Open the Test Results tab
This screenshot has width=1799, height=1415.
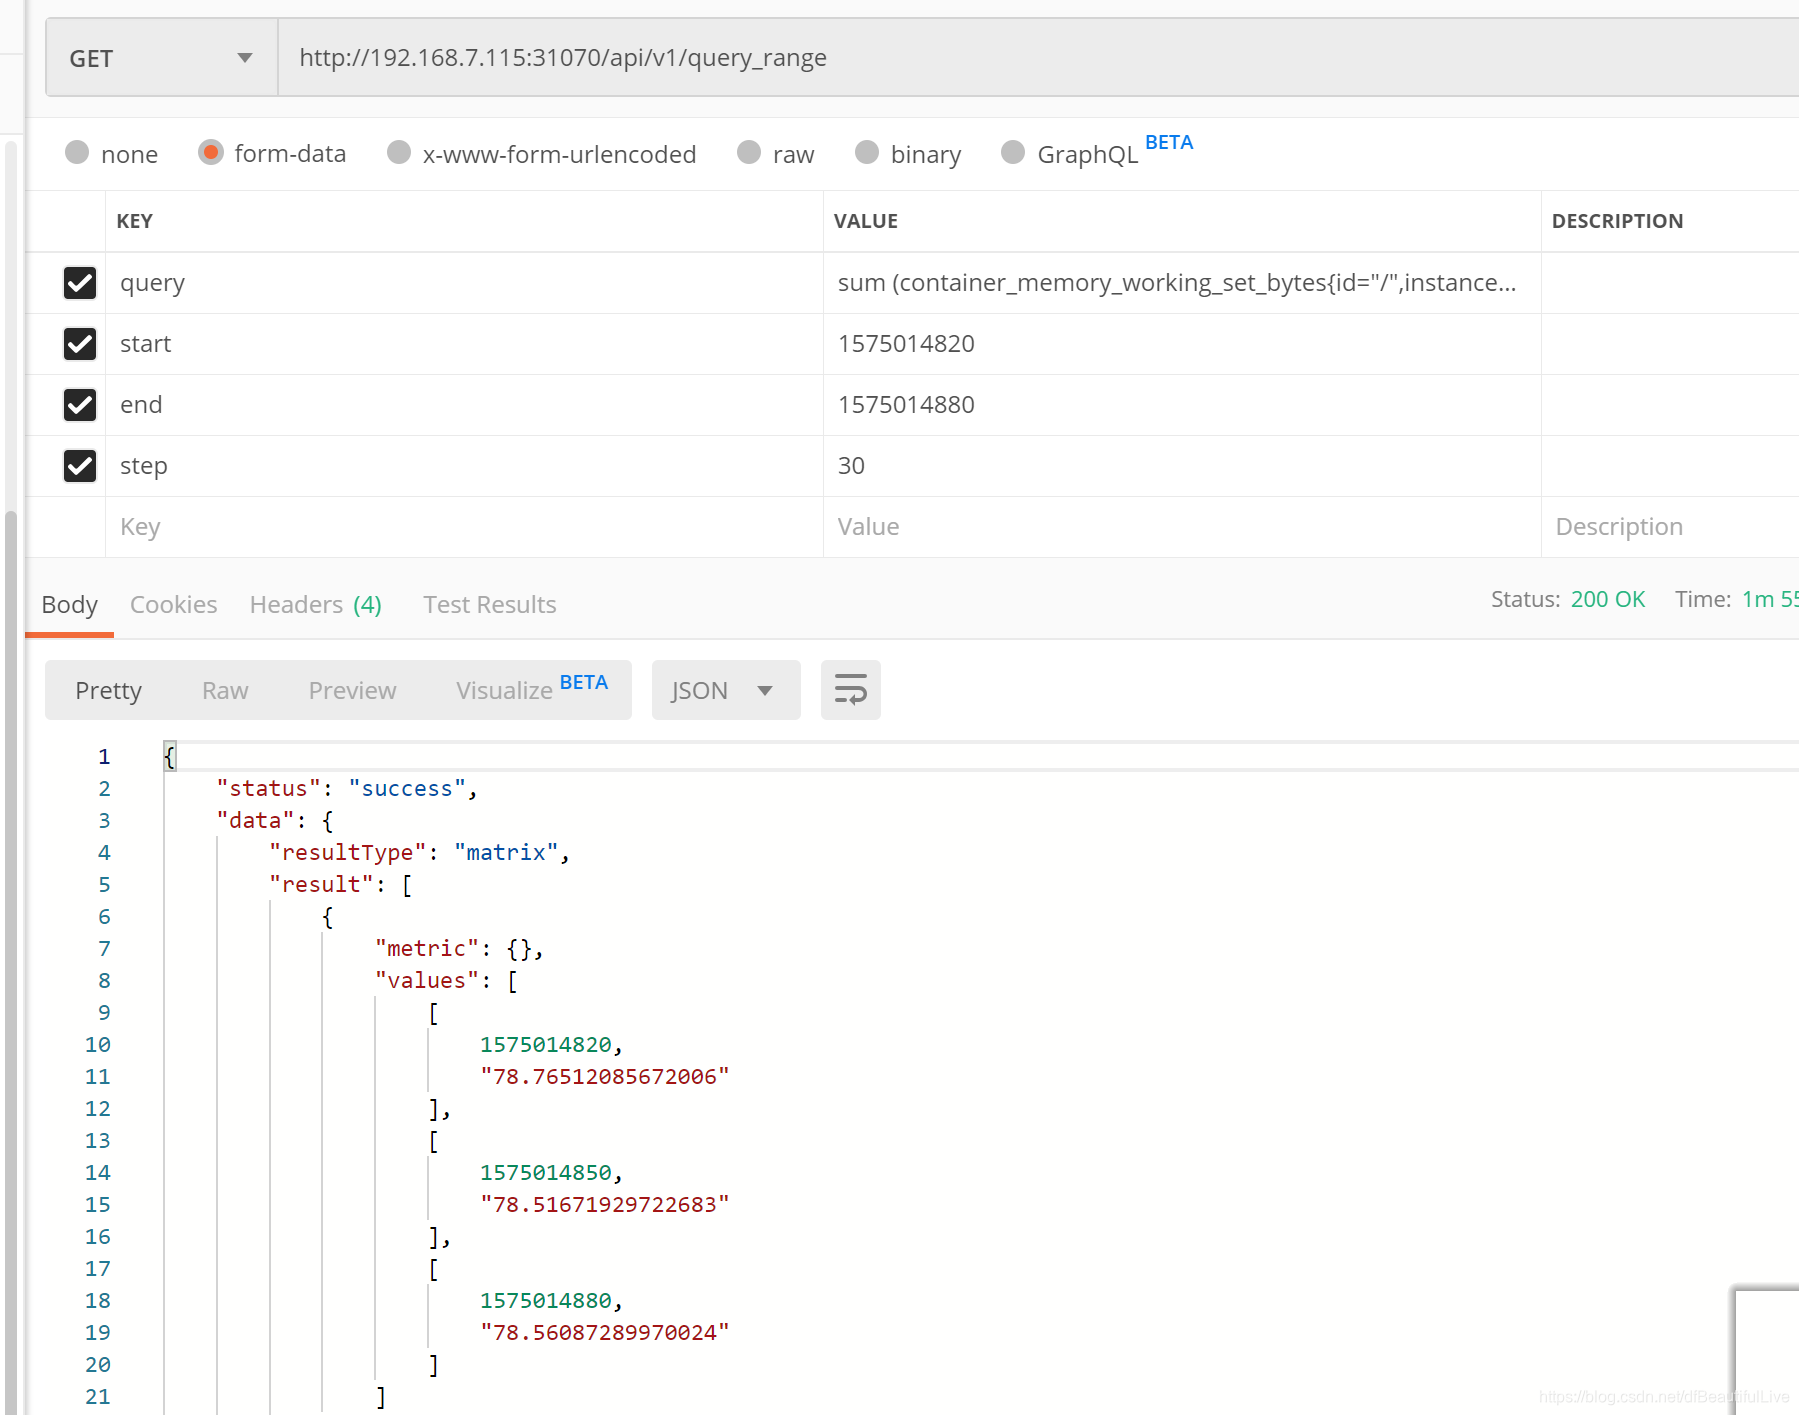(x=490, y=605)
